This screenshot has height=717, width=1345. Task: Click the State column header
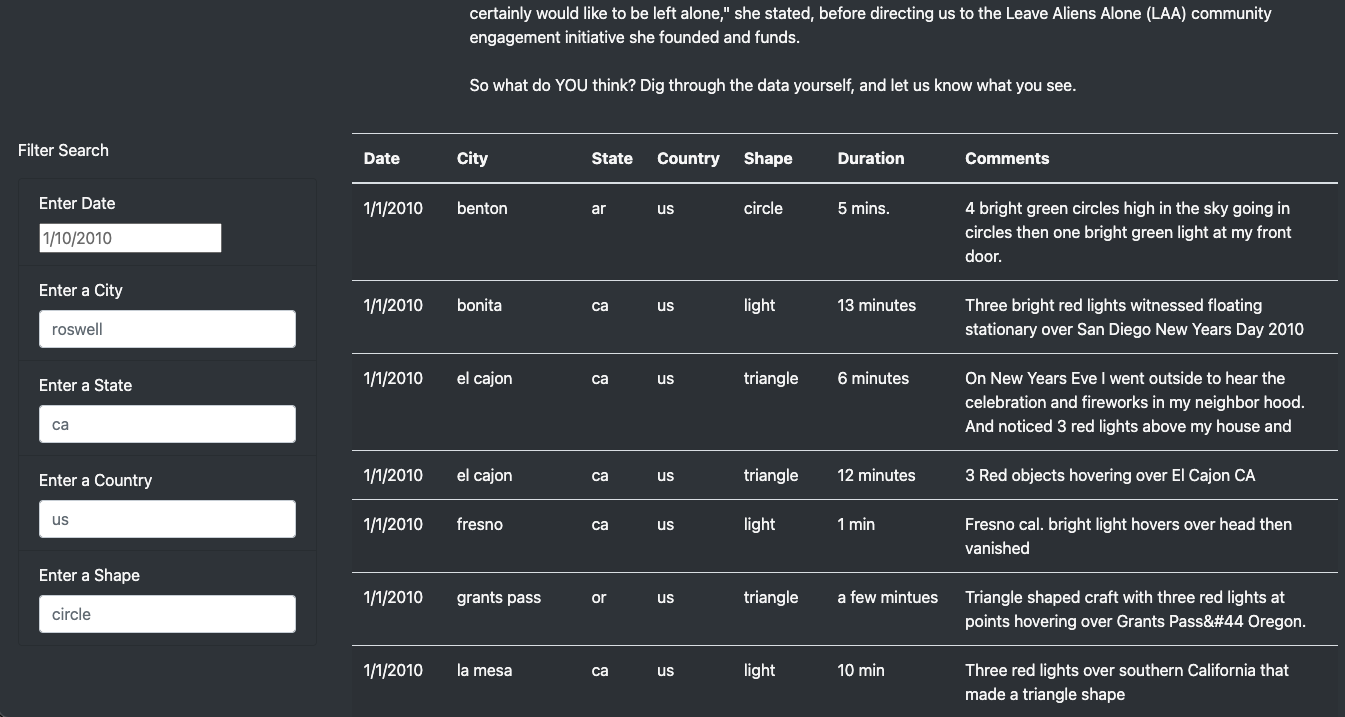tap(611, 158)
